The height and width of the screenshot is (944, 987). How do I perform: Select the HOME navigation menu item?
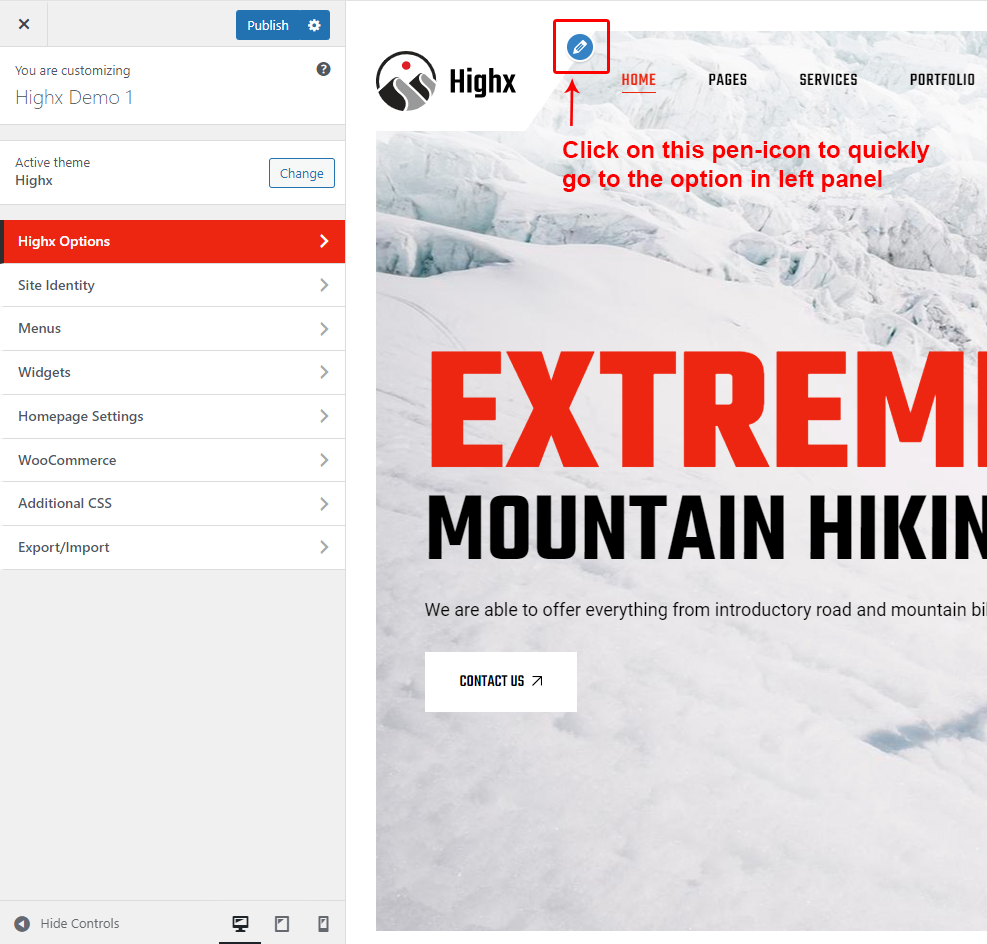coord(638,80)
